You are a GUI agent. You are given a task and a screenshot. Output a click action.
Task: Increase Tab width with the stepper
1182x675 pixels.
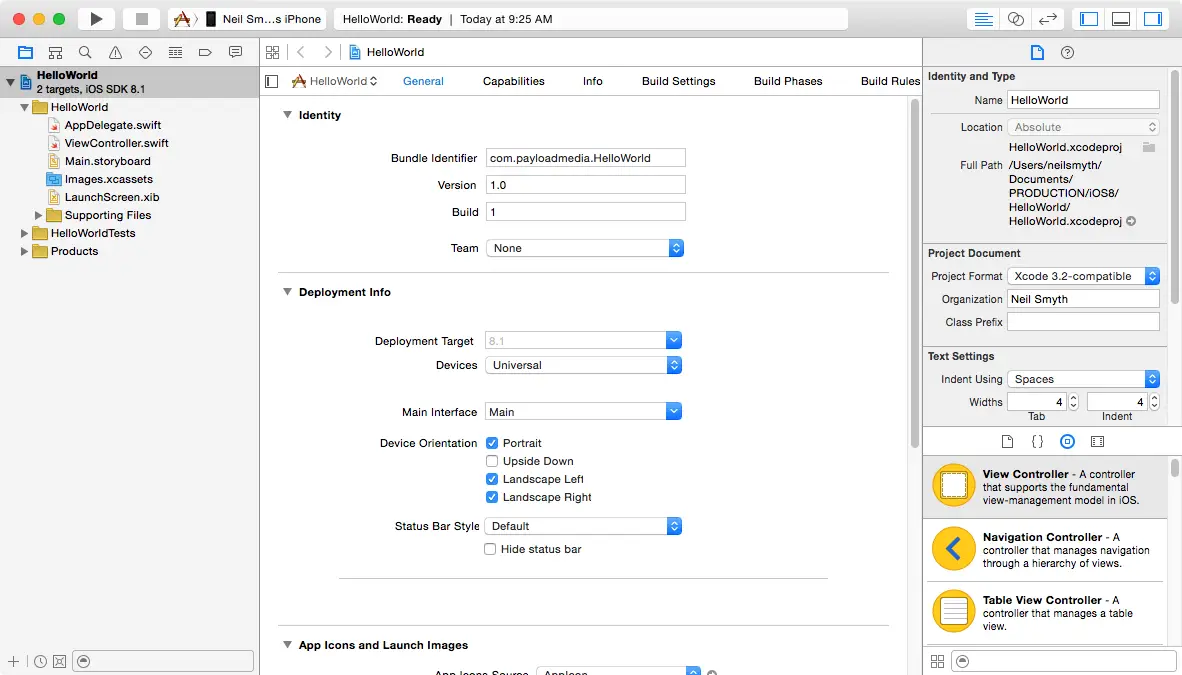1073,398
